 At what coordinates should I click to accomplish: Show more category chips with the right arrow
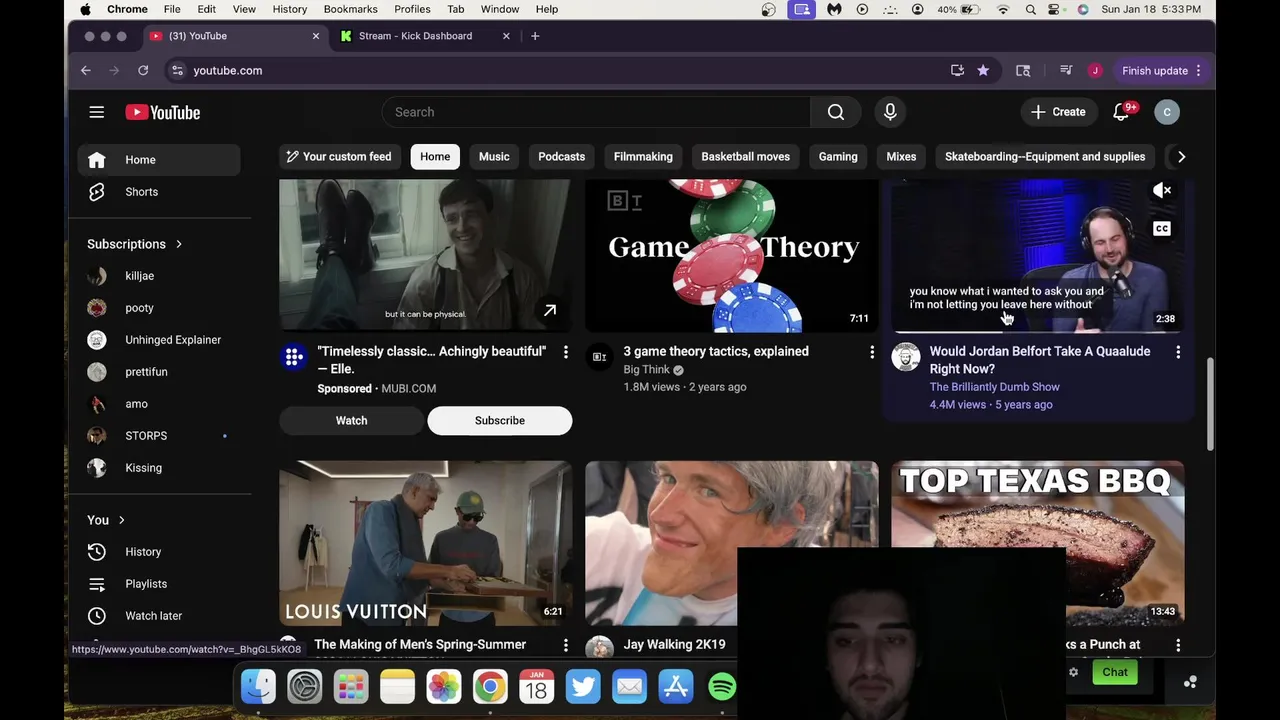[1181, 157]
